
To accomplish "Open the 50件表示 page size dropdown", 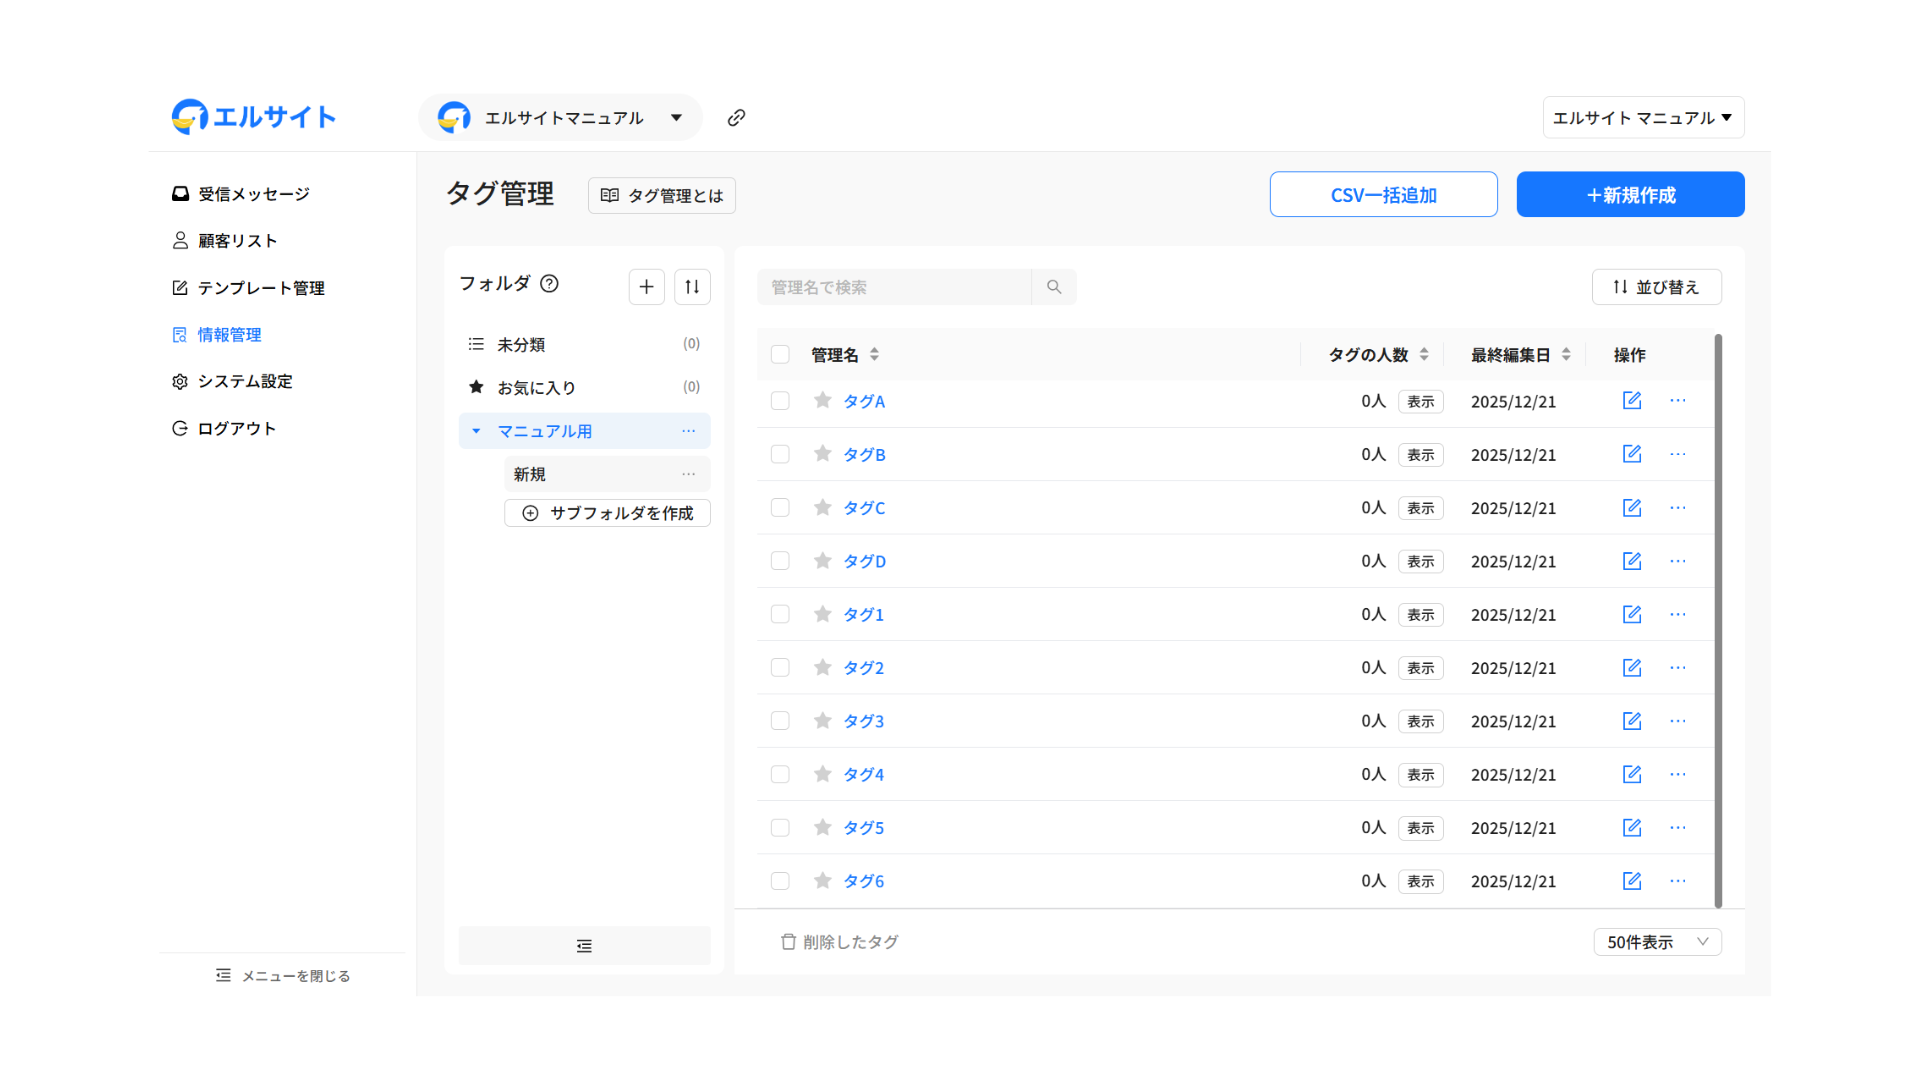I will (1656, 942).
